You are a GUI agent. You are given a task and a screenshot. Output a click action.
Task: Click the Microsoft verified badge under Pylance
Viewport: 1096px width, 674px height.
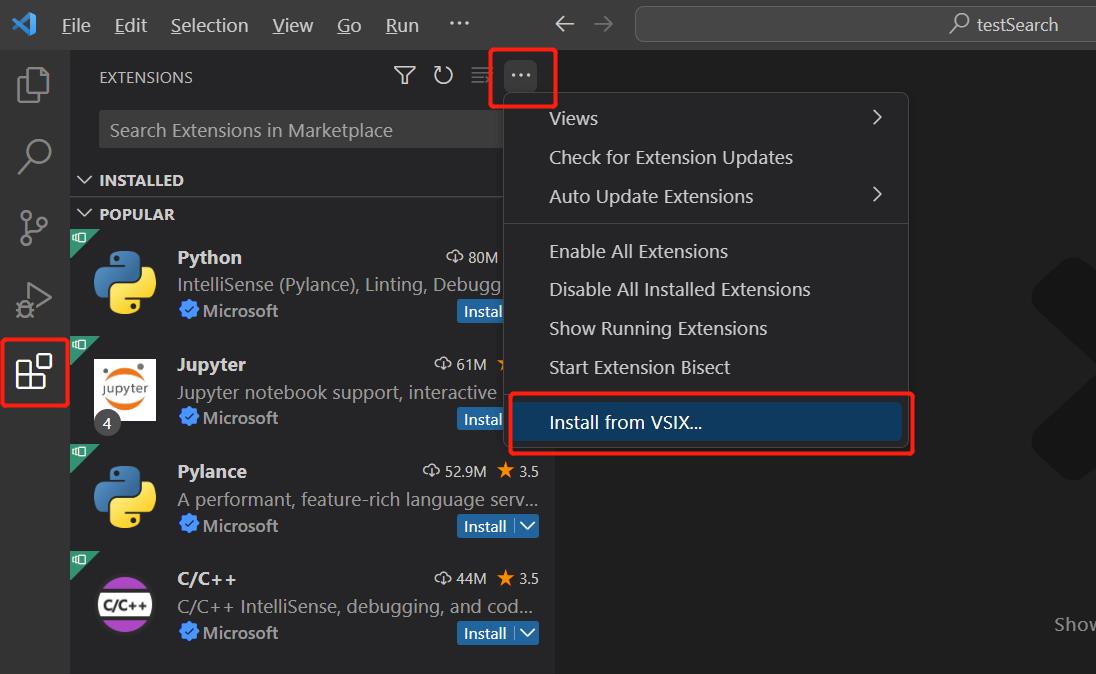[189, 524]
